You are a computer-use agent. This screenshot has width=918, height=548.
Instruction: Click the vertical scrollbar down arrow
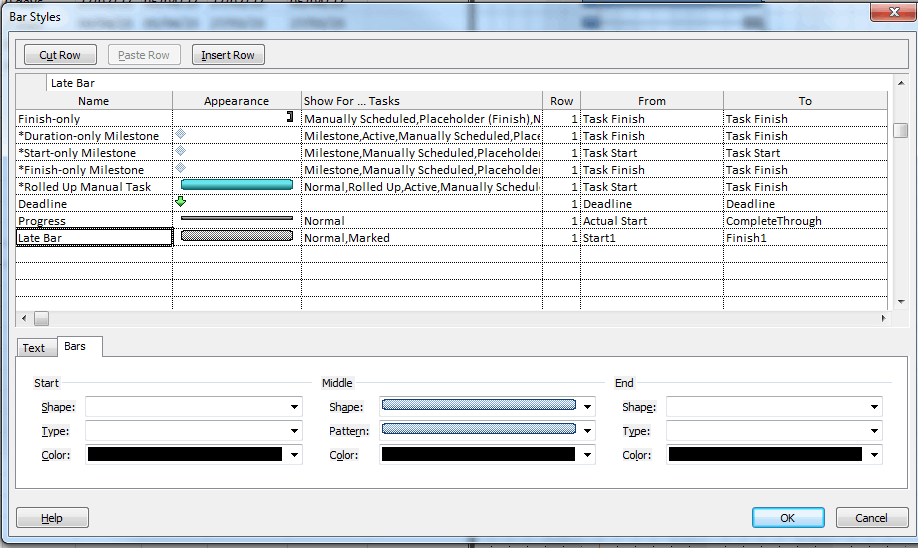901,302
